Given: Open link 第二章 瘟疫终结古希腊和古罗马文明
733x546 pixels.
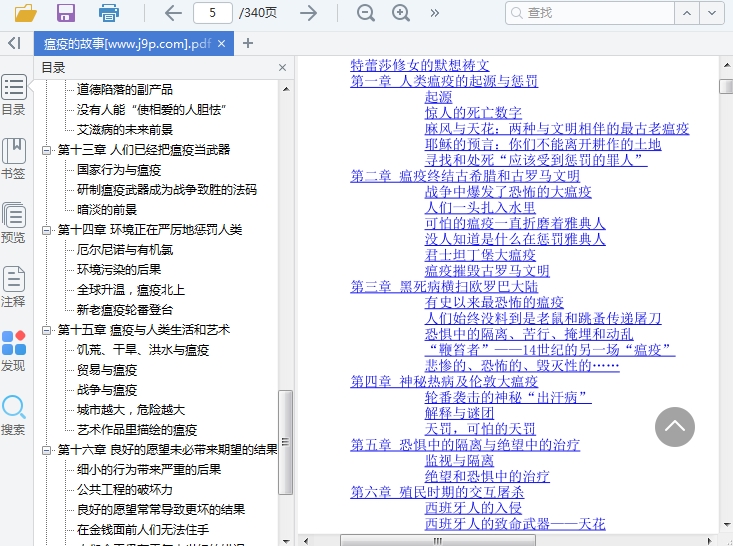Looking at the screenshot, I should 465,176.
